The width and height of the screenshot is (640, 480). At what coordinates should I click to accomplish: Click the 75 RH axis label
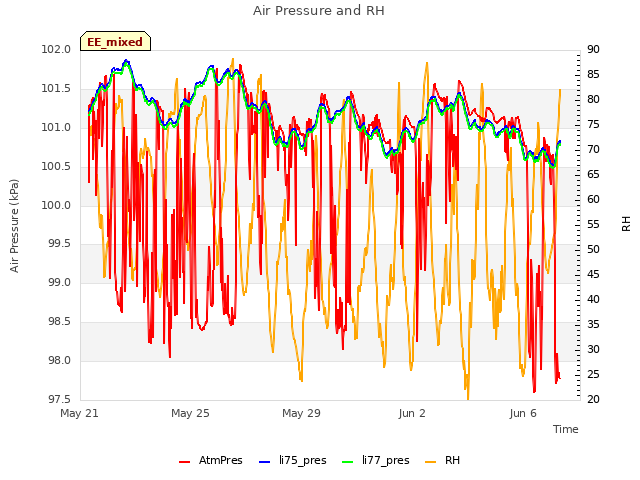(593, 124)
